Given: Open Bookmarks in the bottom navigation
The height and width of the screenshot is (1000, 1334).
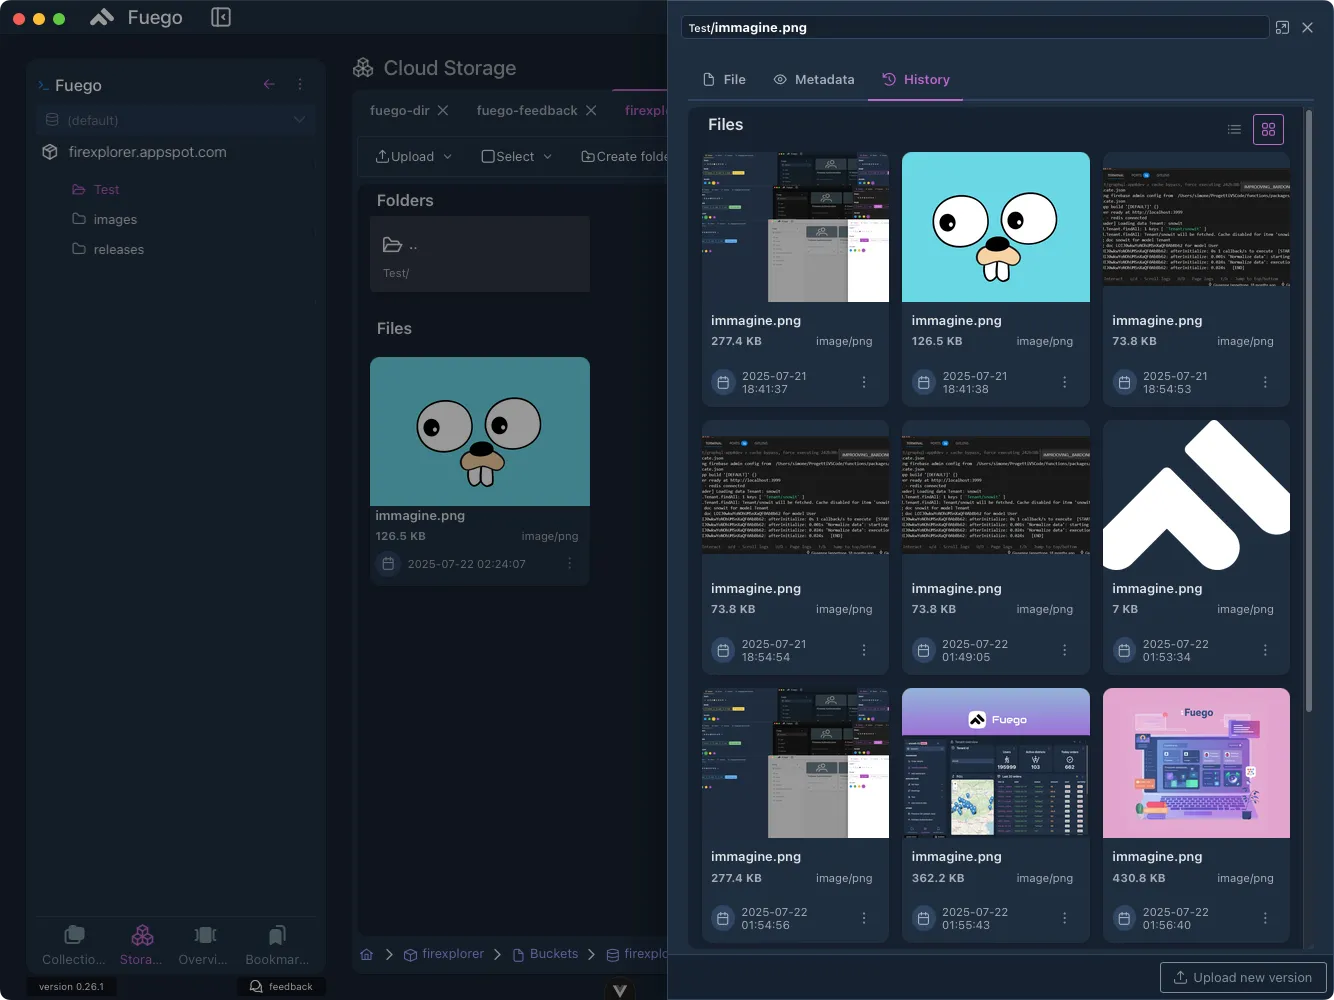Looking at the screenshot, I should (277, 945).
